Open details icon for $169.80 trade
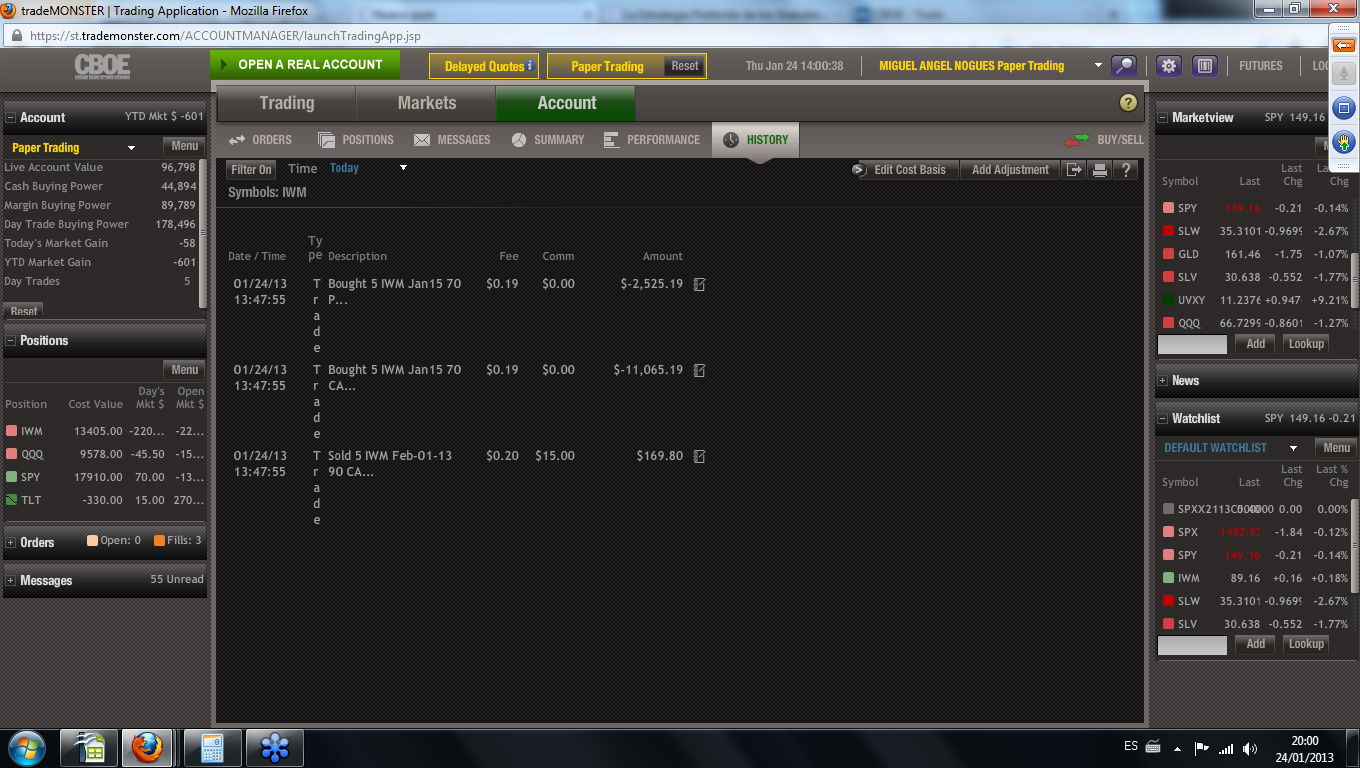The image size is (1360, 768). pos(700,456)
